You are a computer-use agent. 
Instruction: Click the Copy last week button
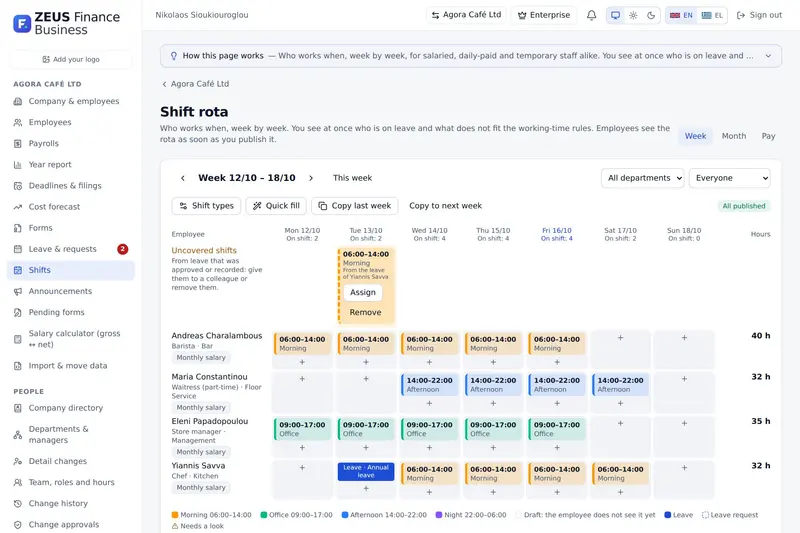pyautogui.click(x=355, y=206)
